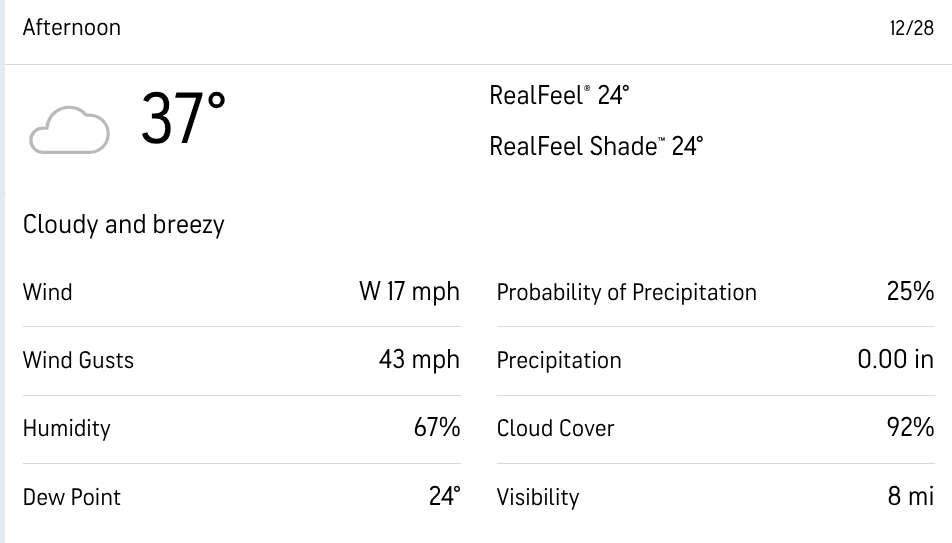Click the Dew Point label
This screenshot has height=543, width=952.
click(x=72, y=497)
